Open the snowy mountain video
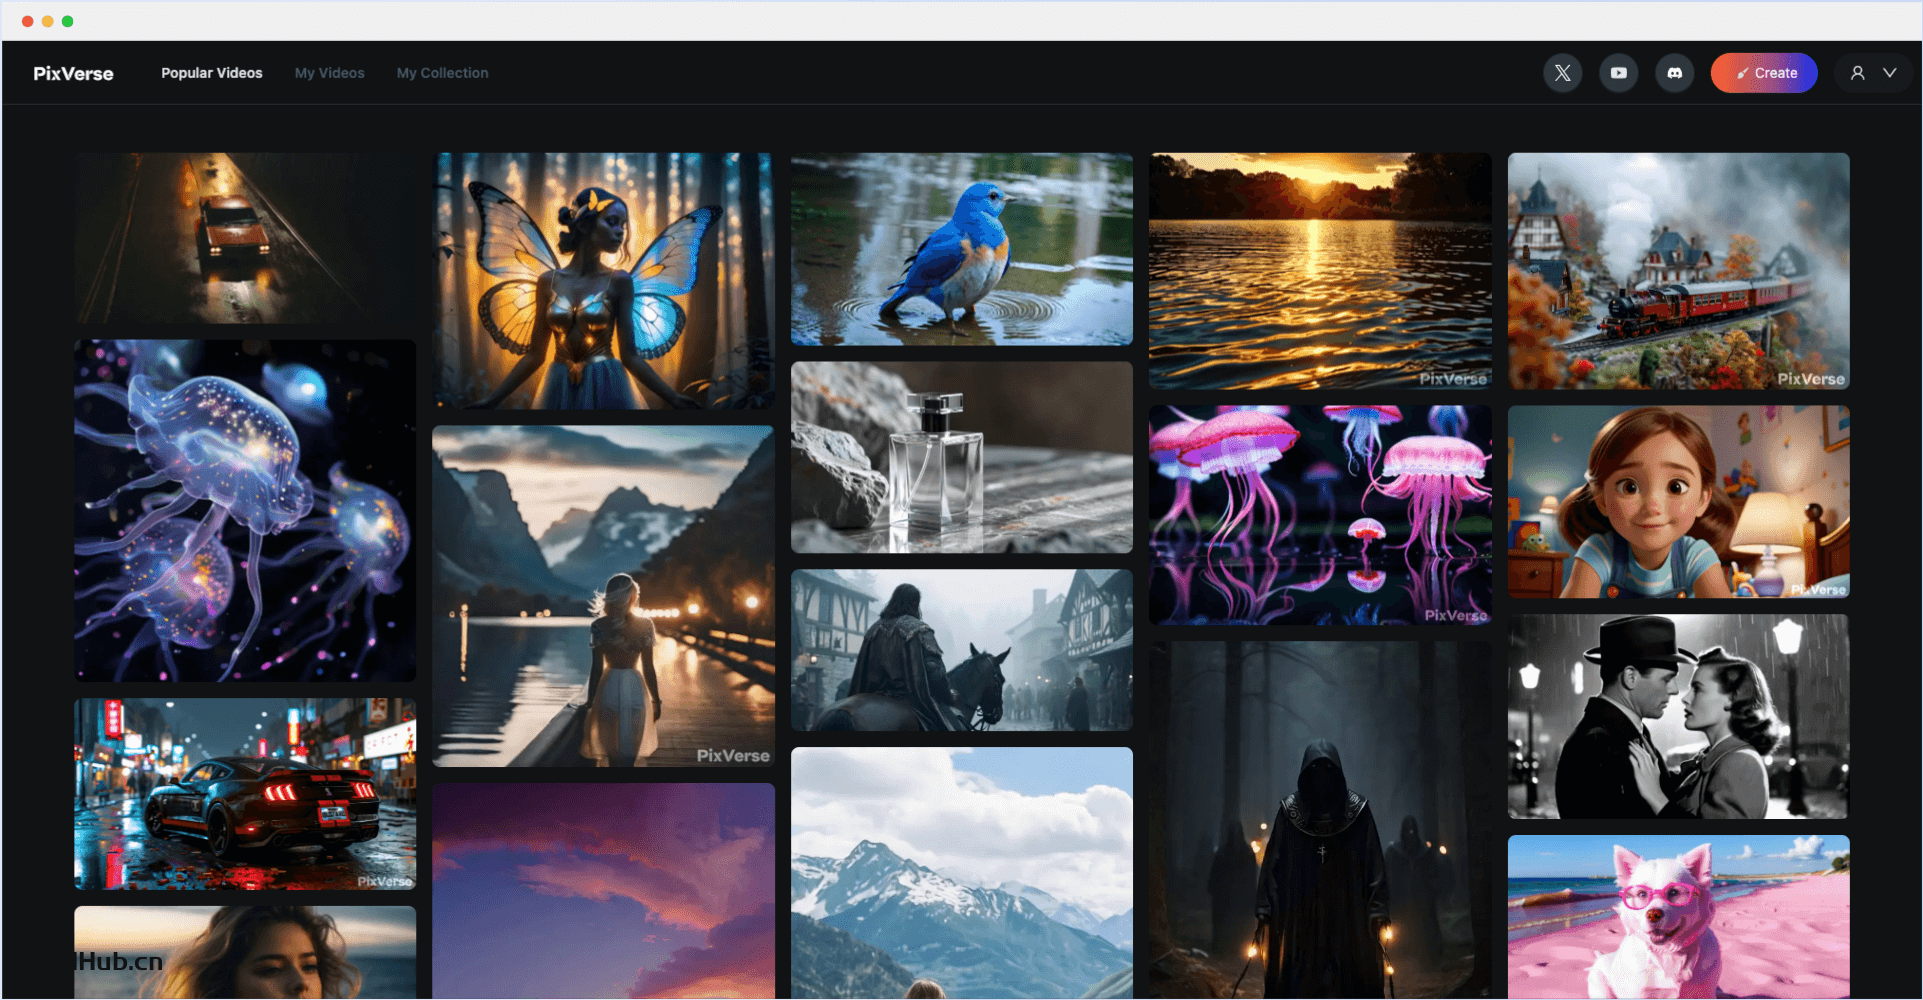The image size is (1923, 1000). point(962,873)
